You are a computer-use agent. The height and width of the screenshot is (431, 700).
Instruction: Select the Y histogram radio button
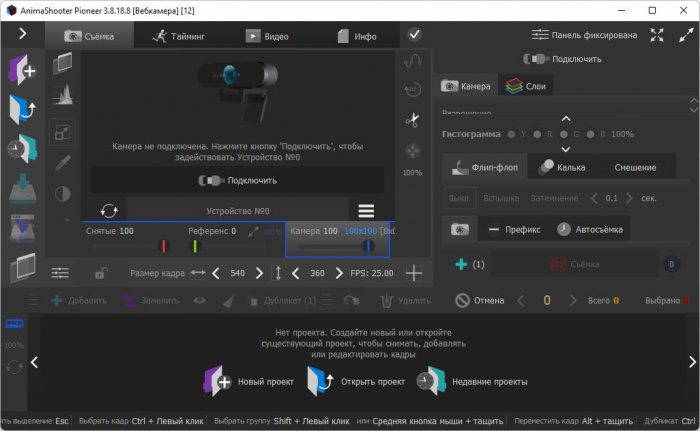(x=512, y=134)
